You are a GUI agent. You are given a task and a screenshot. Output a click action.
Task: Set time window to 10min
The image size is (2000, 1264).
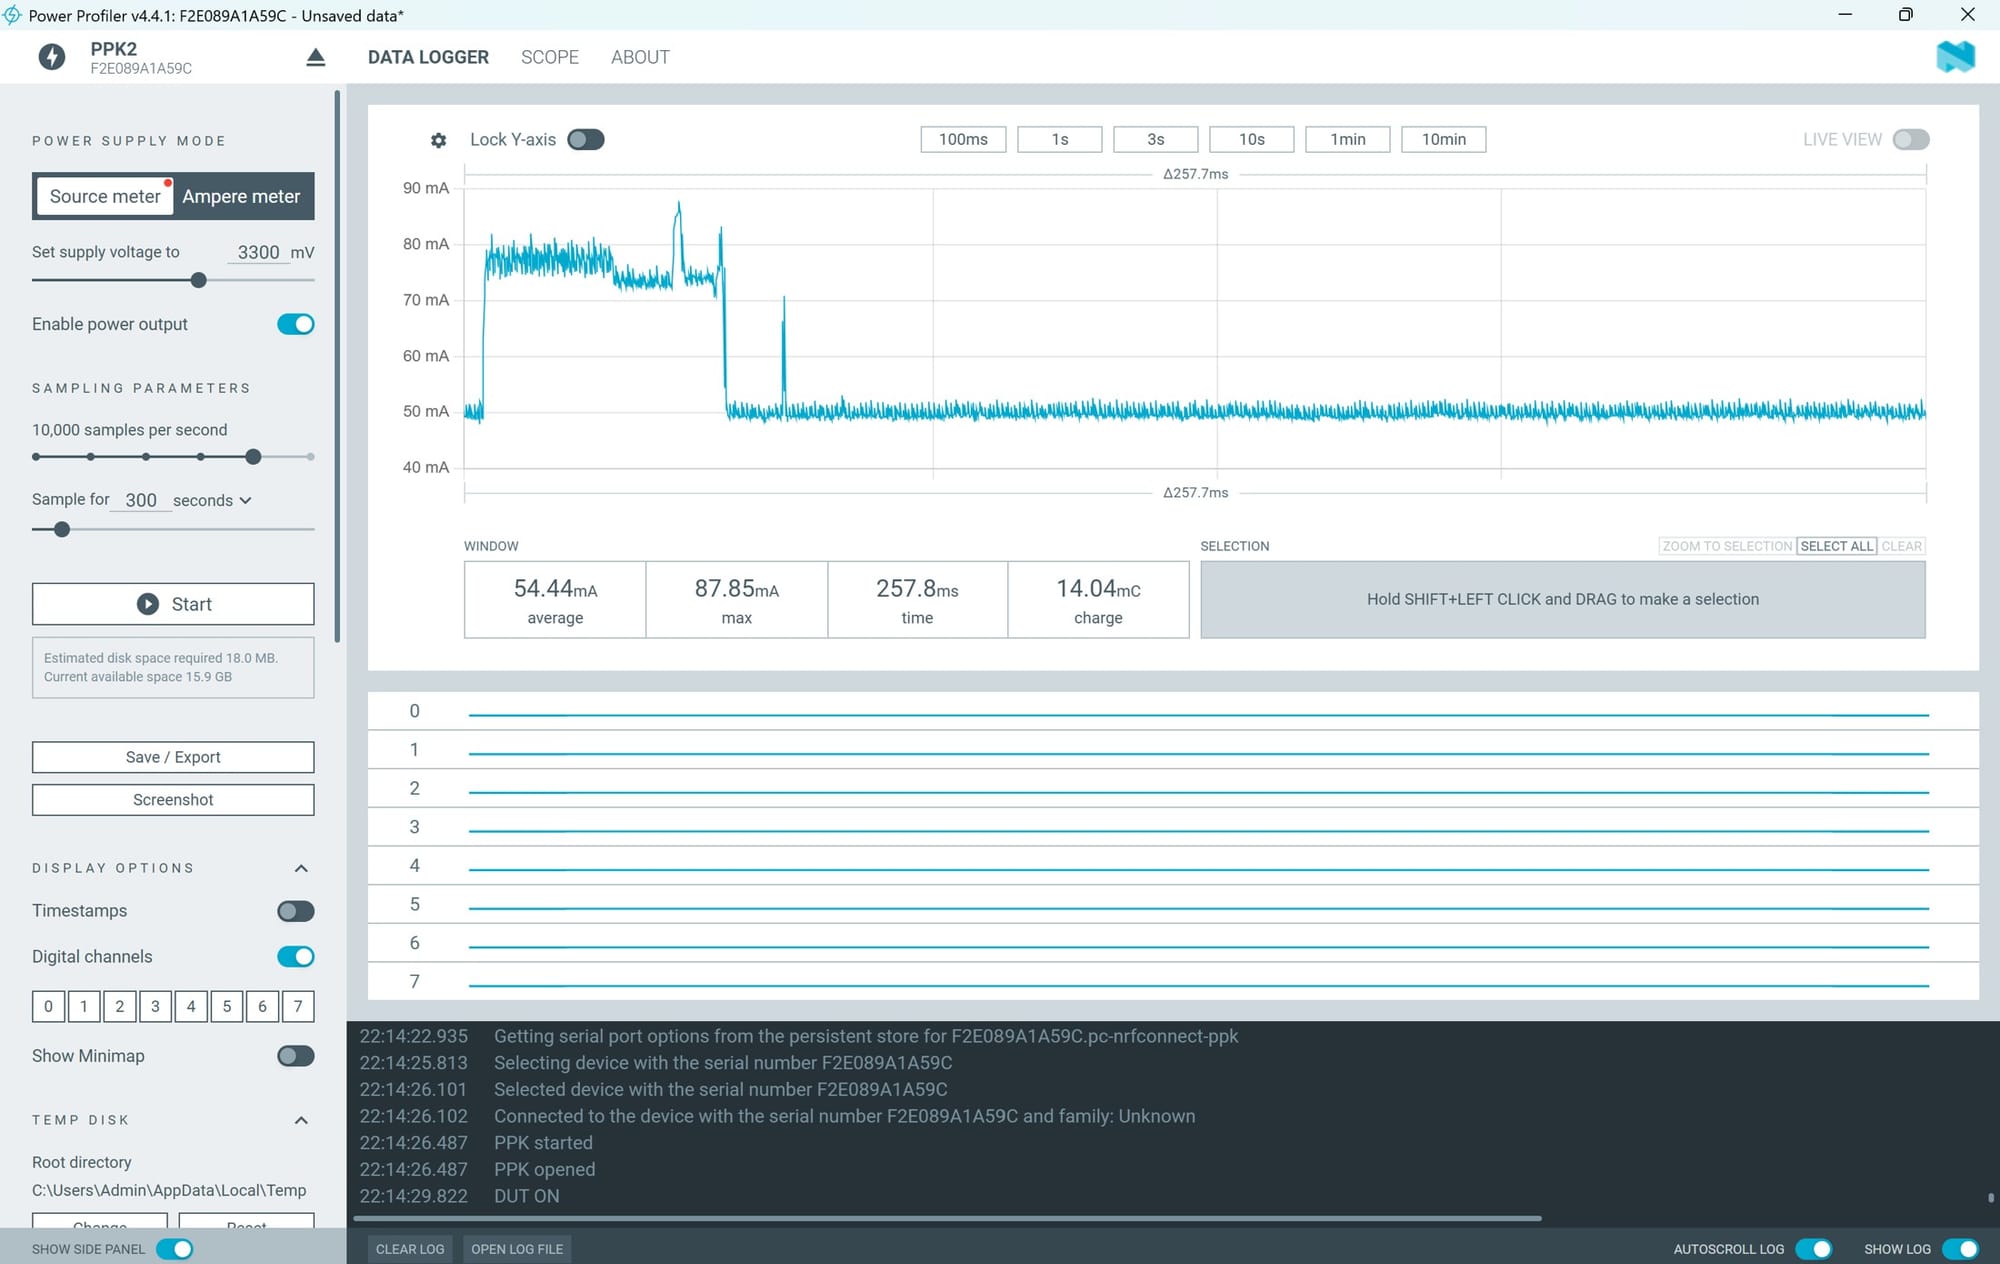[1444, 139]
